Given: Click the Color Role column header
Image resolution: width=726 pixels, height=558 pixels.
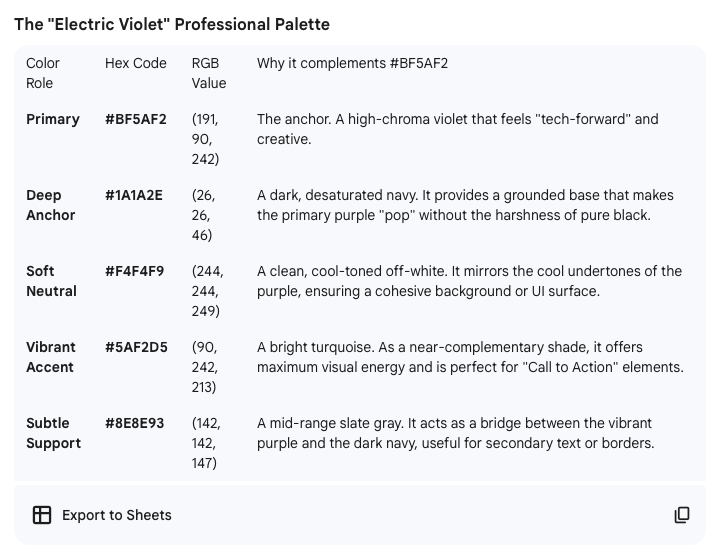Looking at the screenshot, I should click(x=43, y=73).
